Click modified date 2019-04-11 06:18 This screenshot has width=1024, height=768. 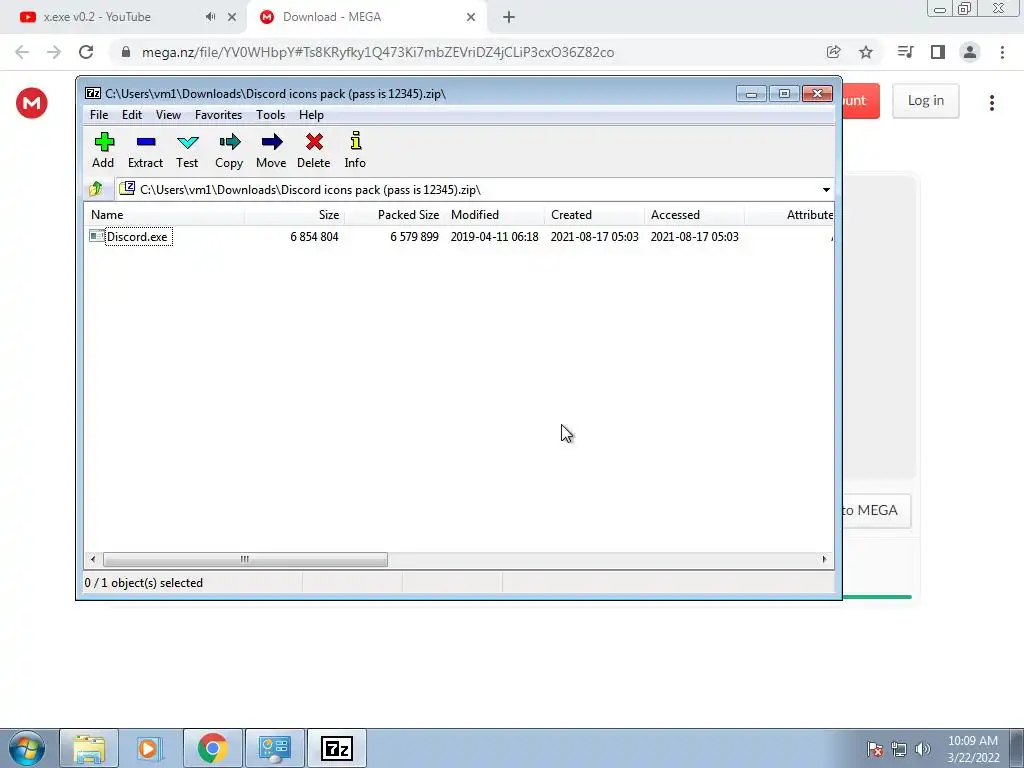[494, 237]
